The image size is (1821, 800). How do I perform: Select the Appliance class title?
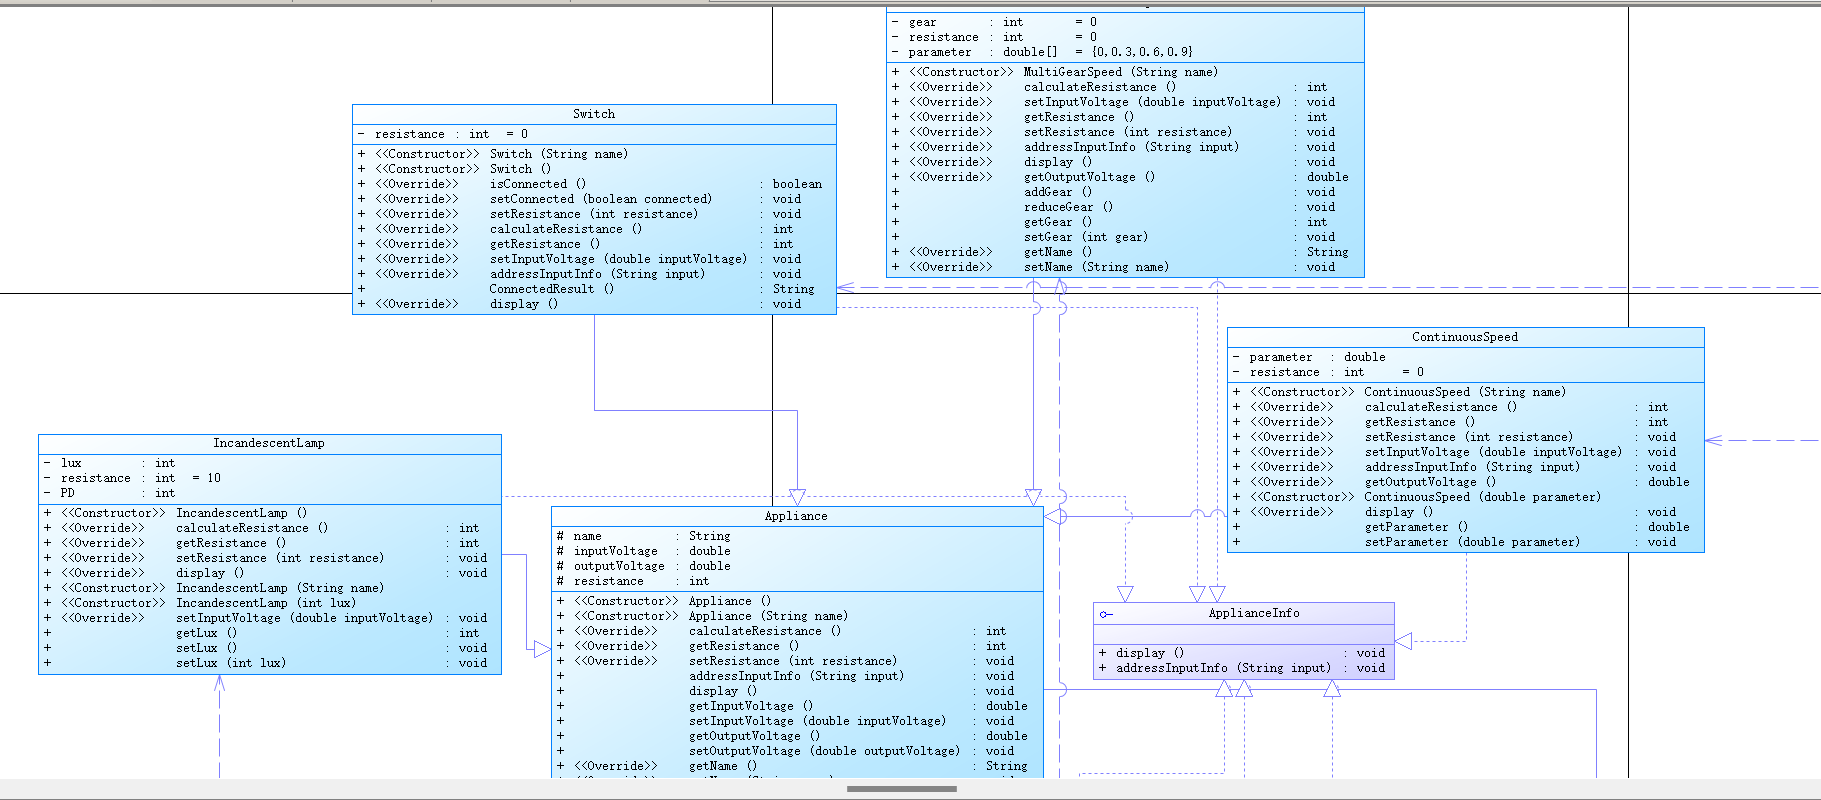coord(796,516)
